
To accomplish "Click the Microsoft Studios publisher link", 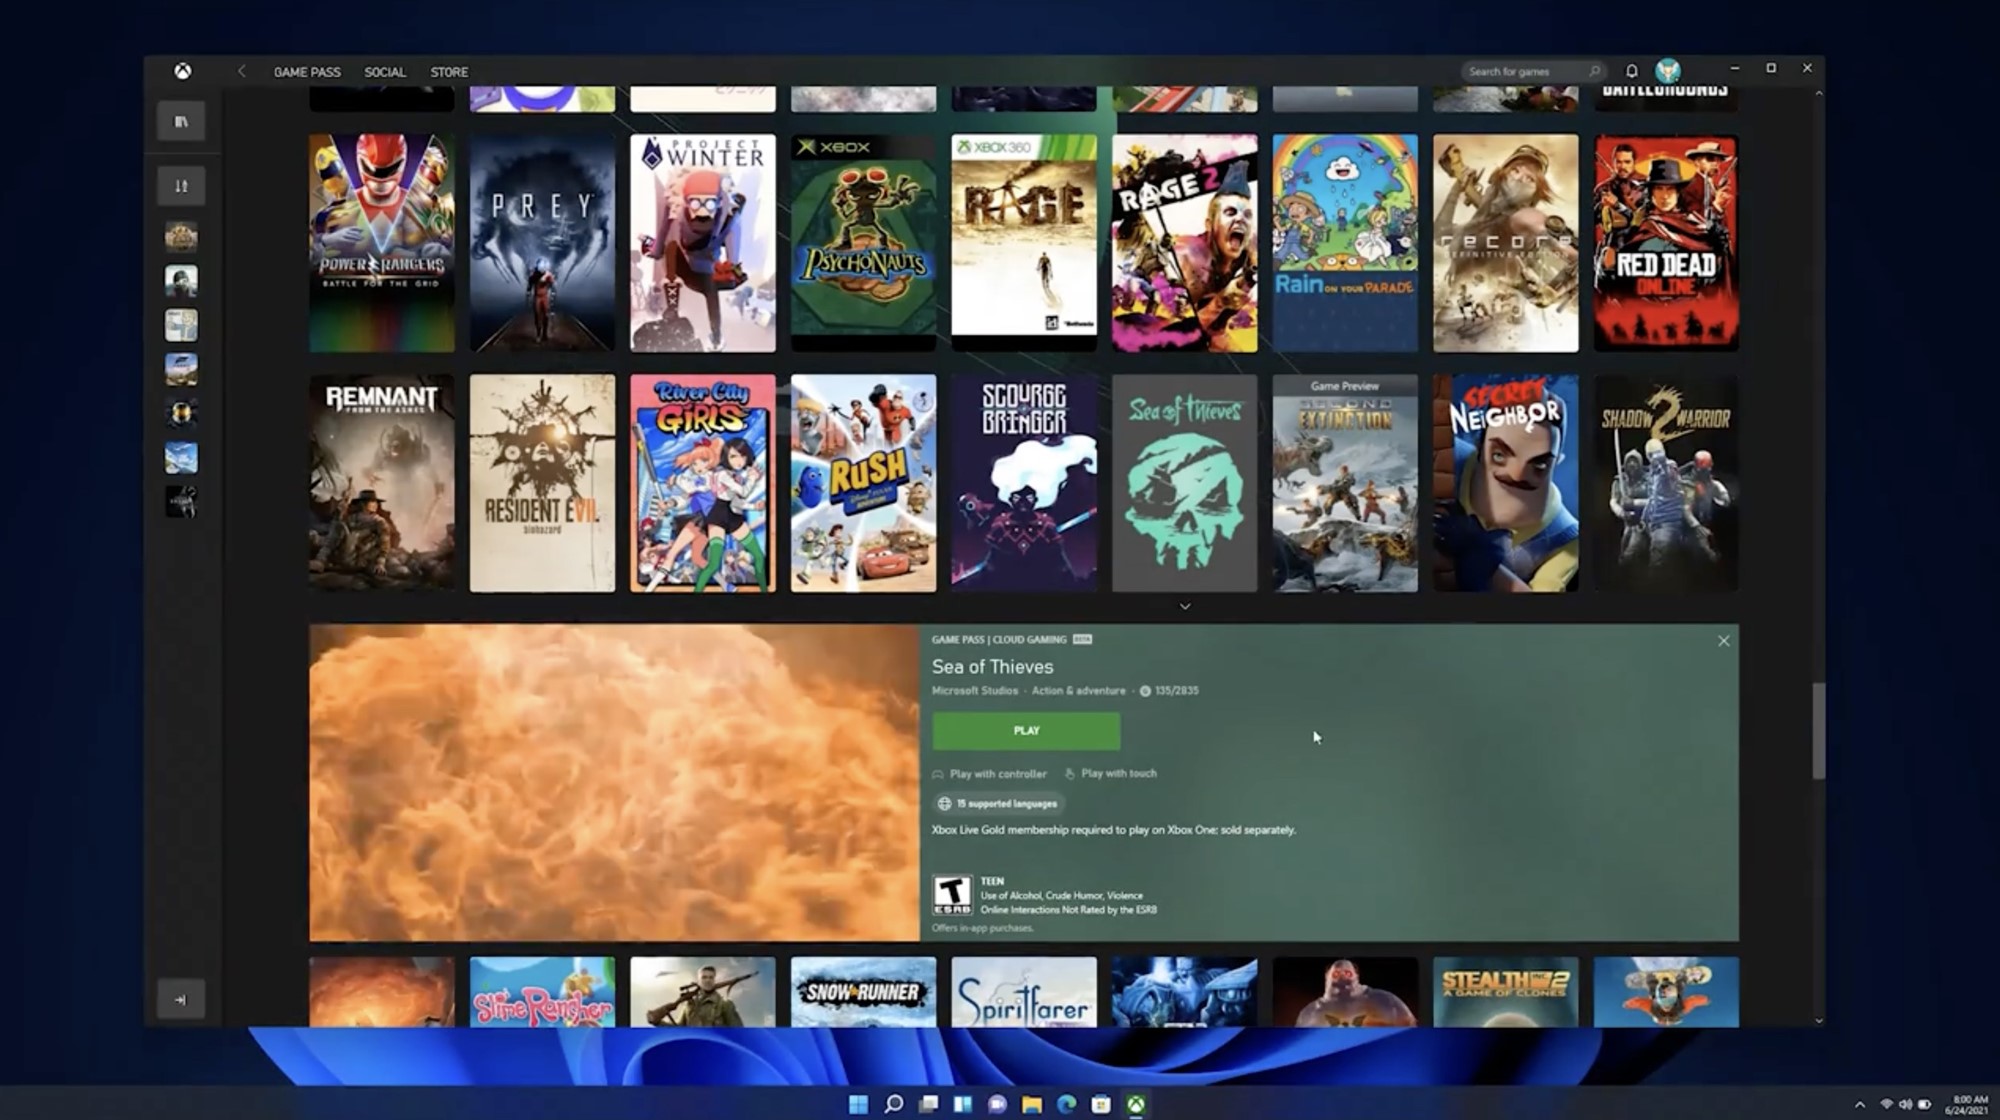I will 974,691.
